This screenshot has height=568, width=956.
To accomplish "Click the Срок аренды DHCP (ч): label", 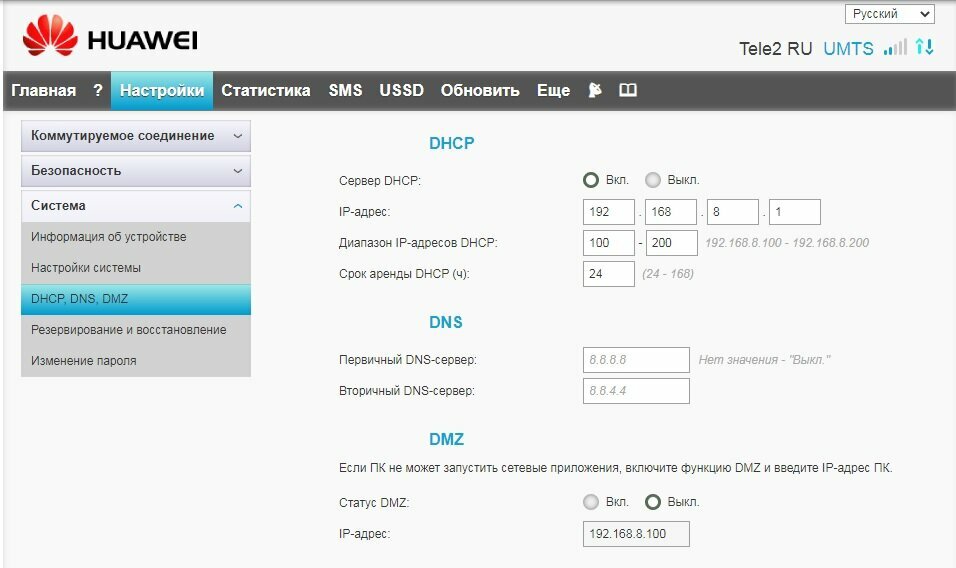I will click(x=404, y=274).
